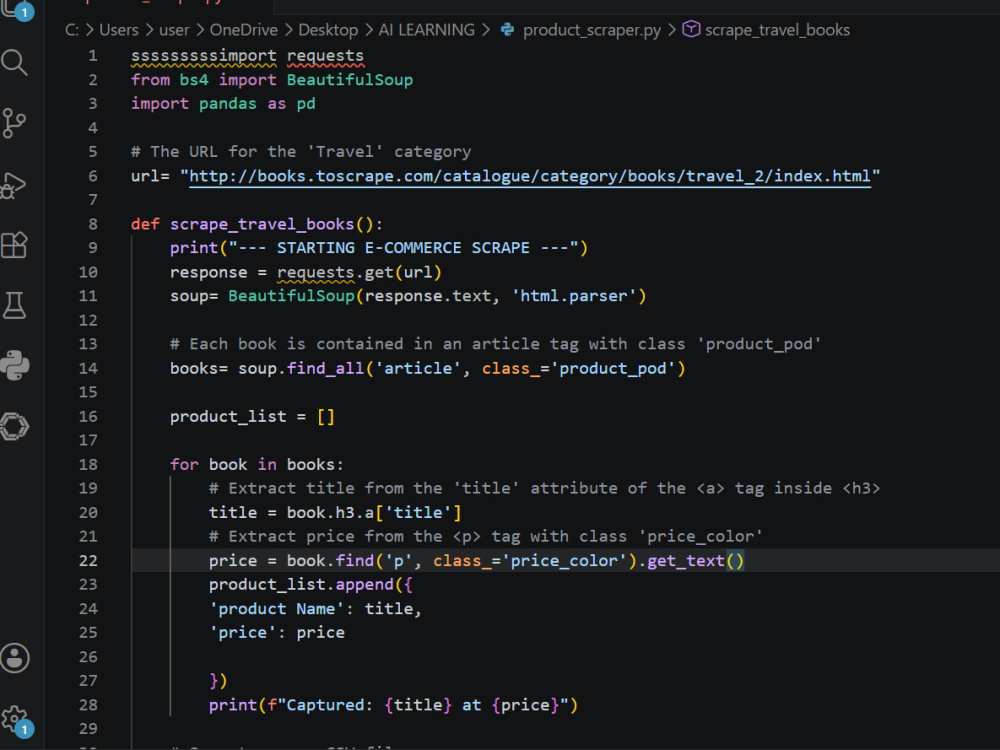Image resolution: width=1000 pixels, height=750 pixels.
Task: Open the Run and Debug view
Action: 14,185
